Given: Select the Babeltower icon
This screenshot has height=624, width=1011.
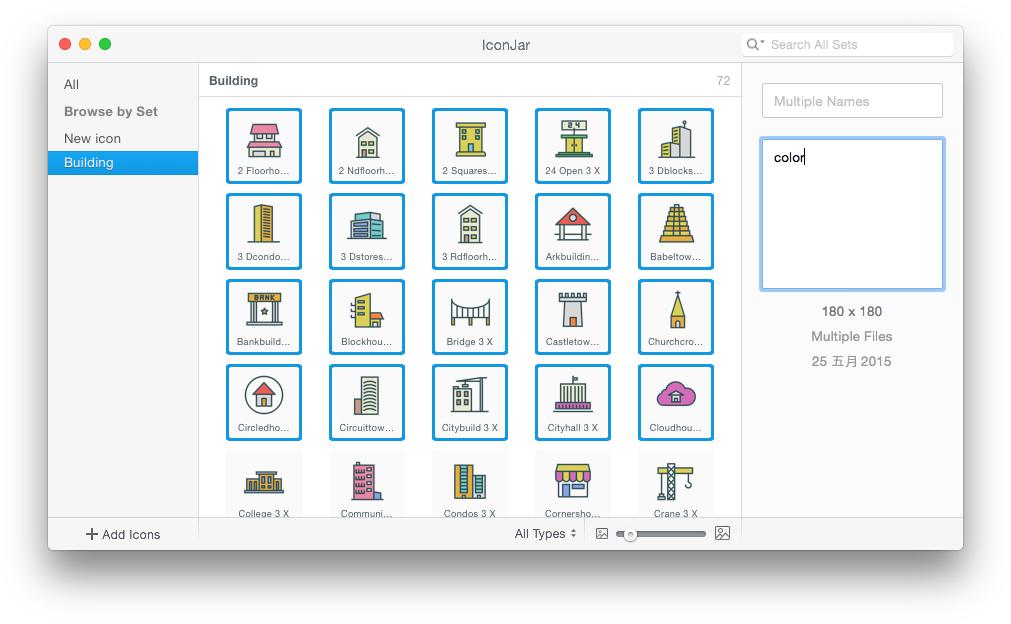Looking at the screenshot, I should (675, 231).
